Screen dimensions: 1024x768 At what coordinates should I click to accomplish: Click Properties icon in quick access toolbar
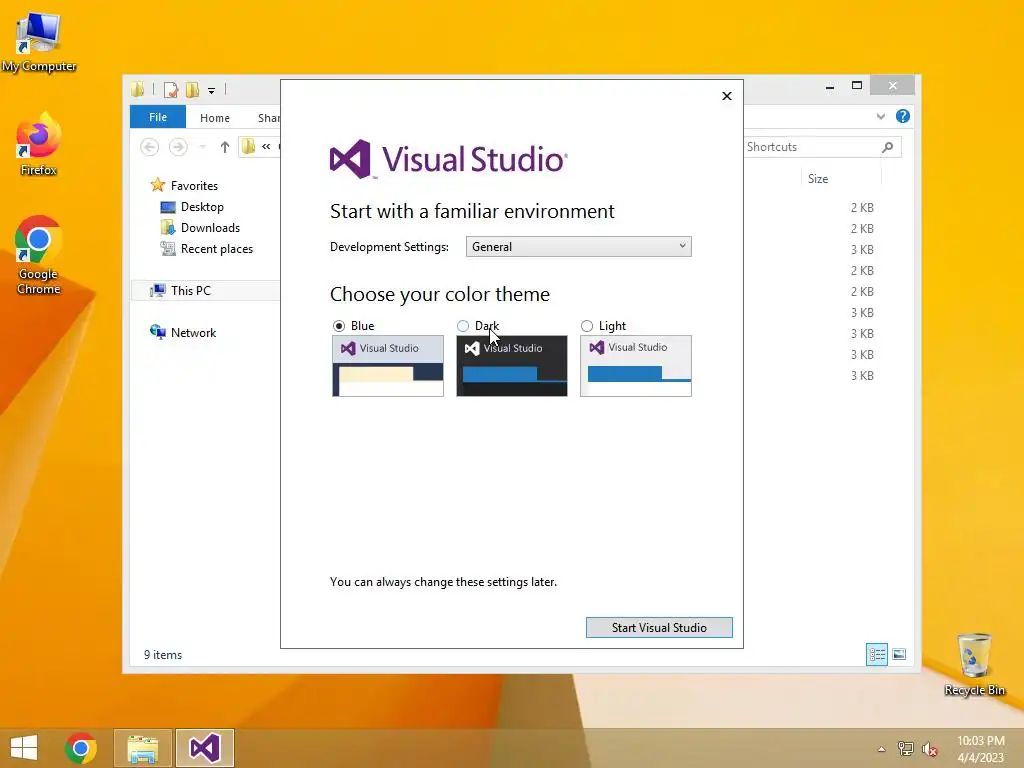tap(171, 89)
